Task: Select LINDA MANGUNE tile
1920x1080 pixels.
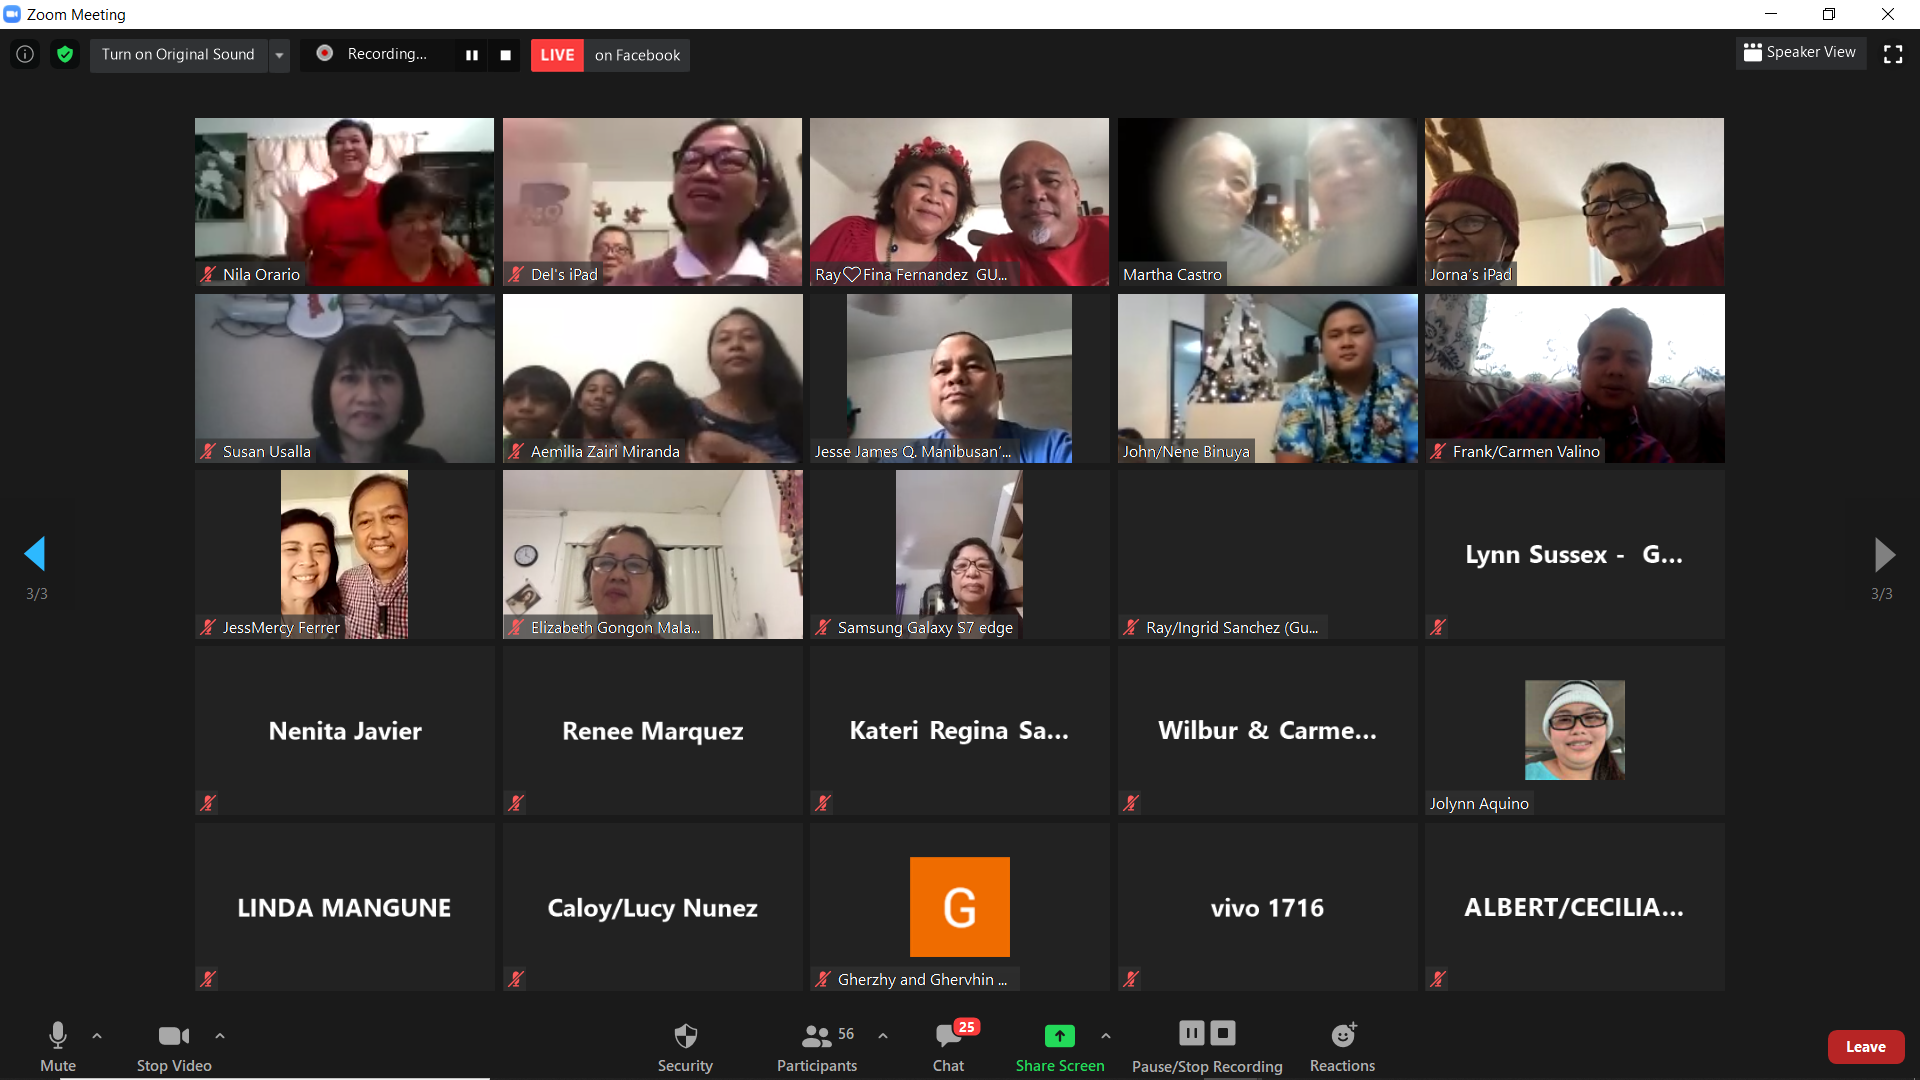Action: click(x=344, y=907)
